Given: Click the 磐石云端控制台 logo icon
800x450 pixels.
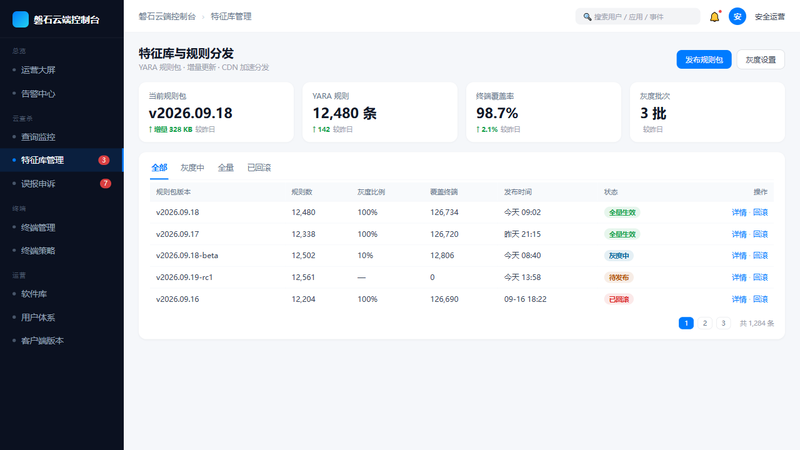Looking at the screenshot, I should 20,19.
